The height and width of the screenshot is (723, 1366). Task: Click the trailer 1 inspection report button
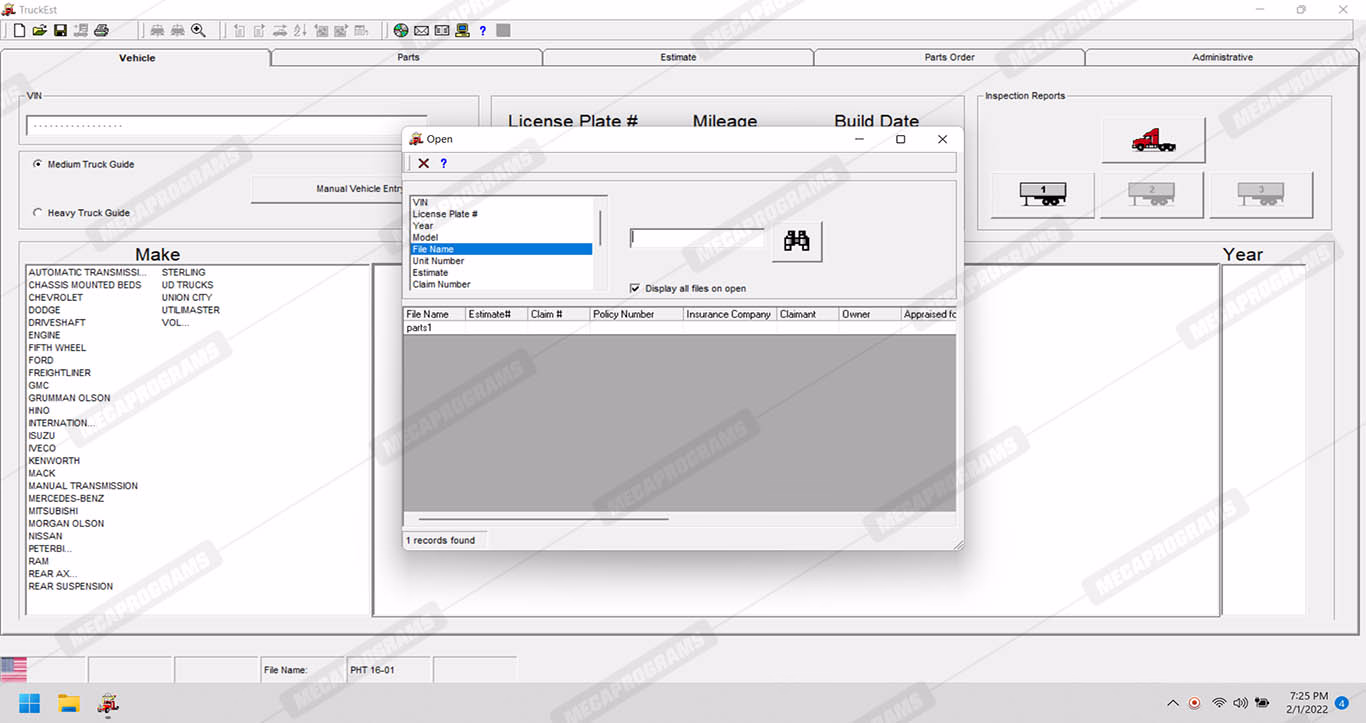[1043, 194]
